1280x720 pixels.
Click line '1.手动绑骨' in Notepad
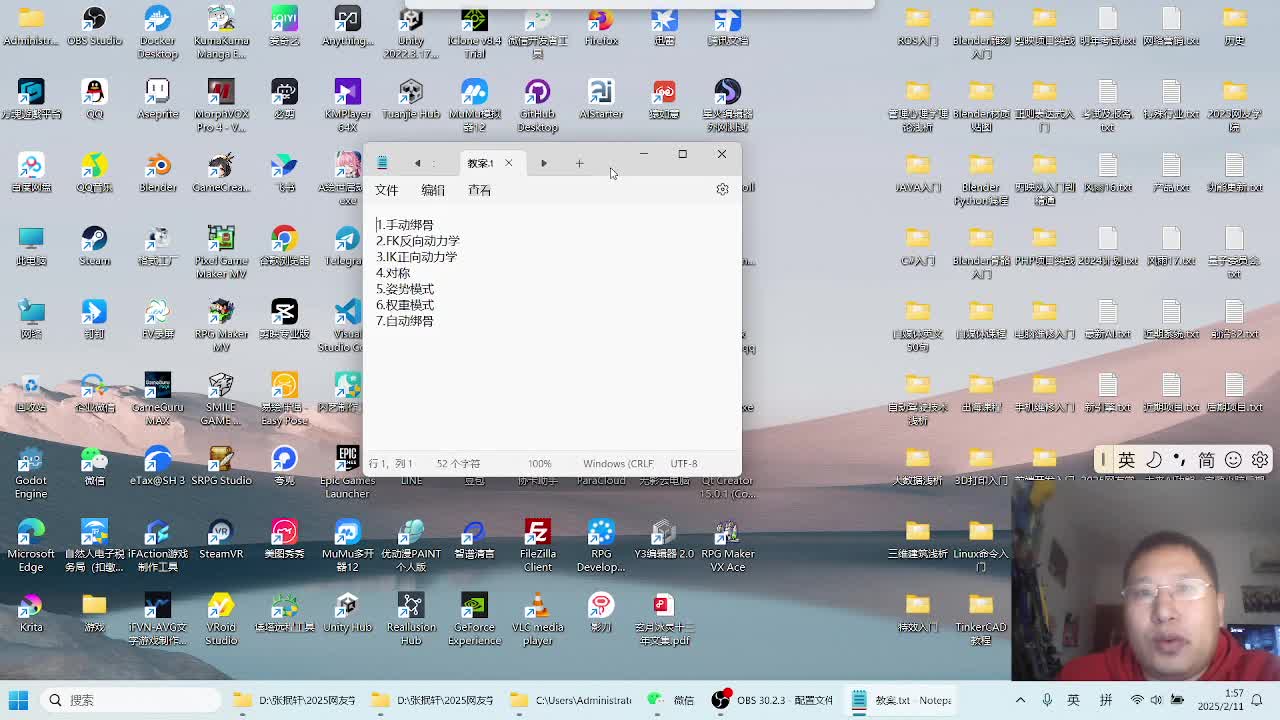[405, 225]
